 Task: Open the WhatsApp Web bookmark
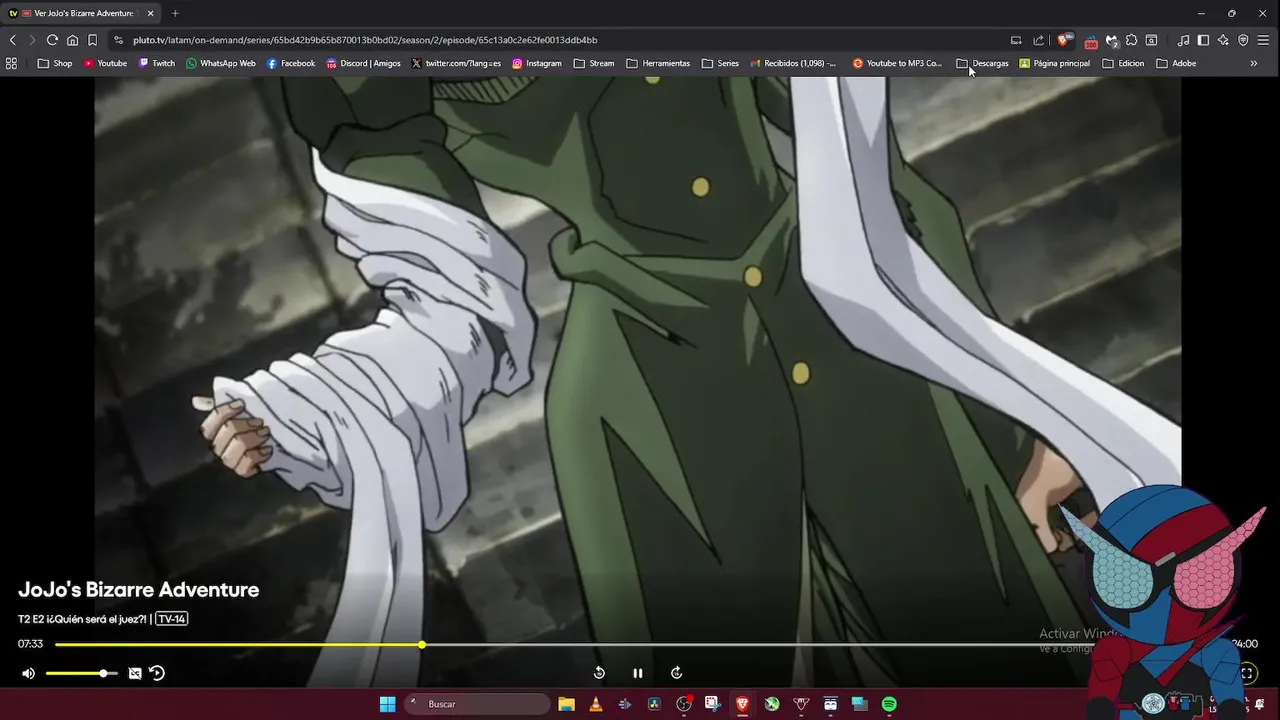220,63
